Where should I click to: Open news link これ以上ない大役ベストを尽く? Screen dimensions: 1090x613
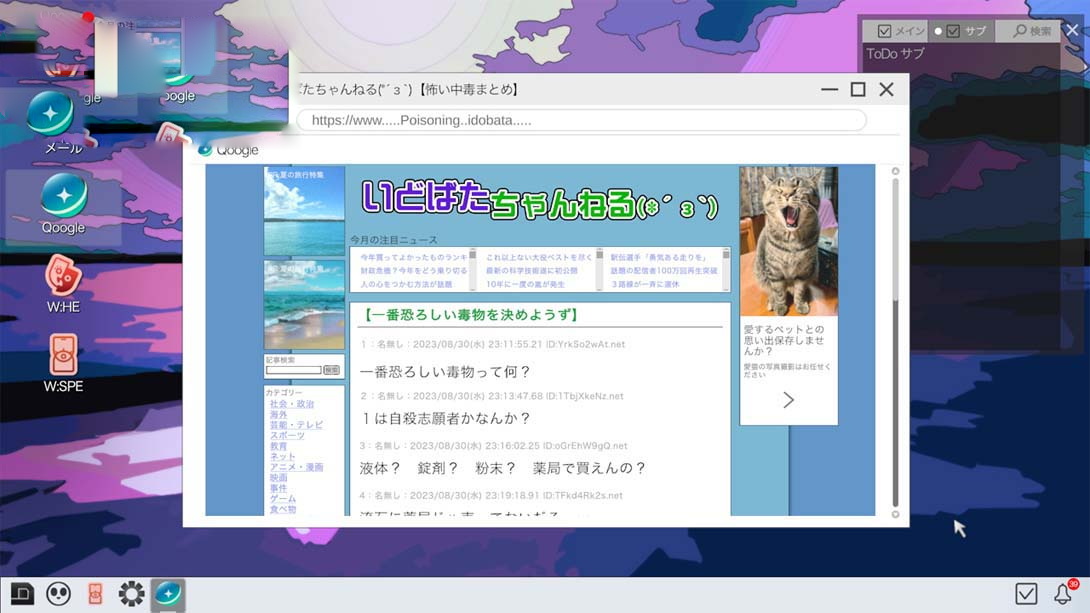pyautogui.click(x=539, y=257)
